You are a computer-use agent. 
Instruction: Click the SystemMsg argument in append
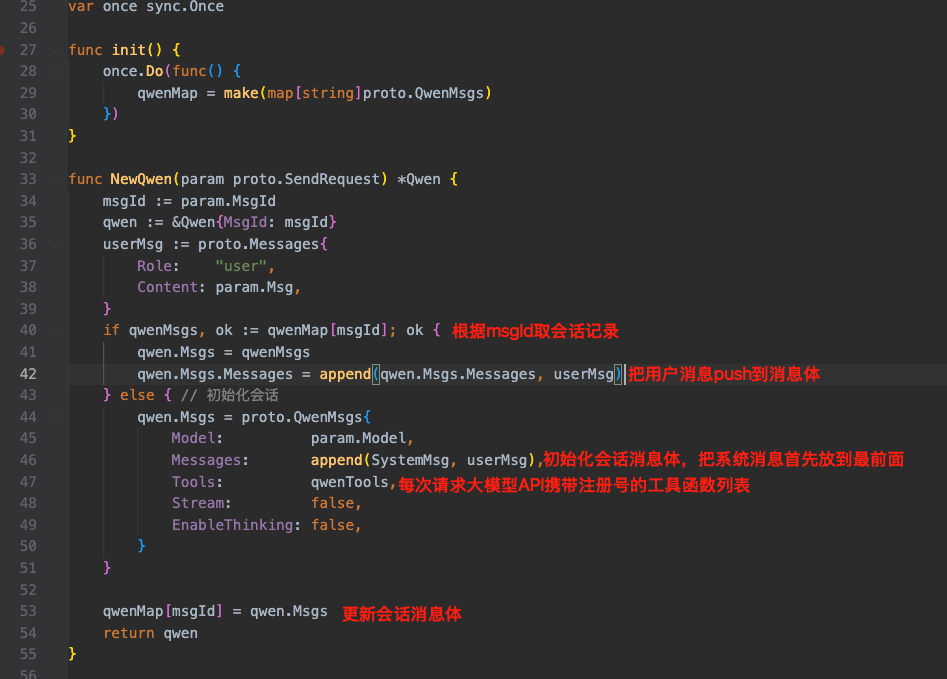[410, 460]
